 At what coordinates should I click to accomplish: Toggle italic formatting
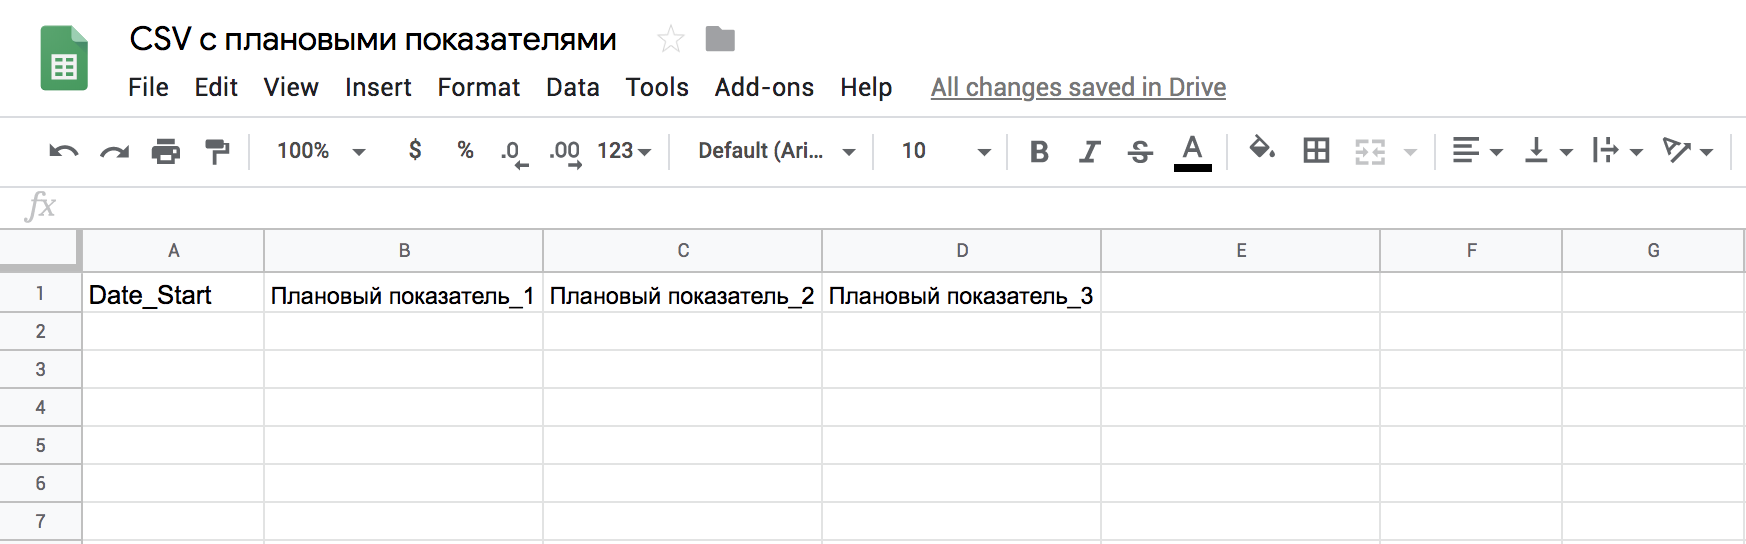click(x=1089, y=151)
